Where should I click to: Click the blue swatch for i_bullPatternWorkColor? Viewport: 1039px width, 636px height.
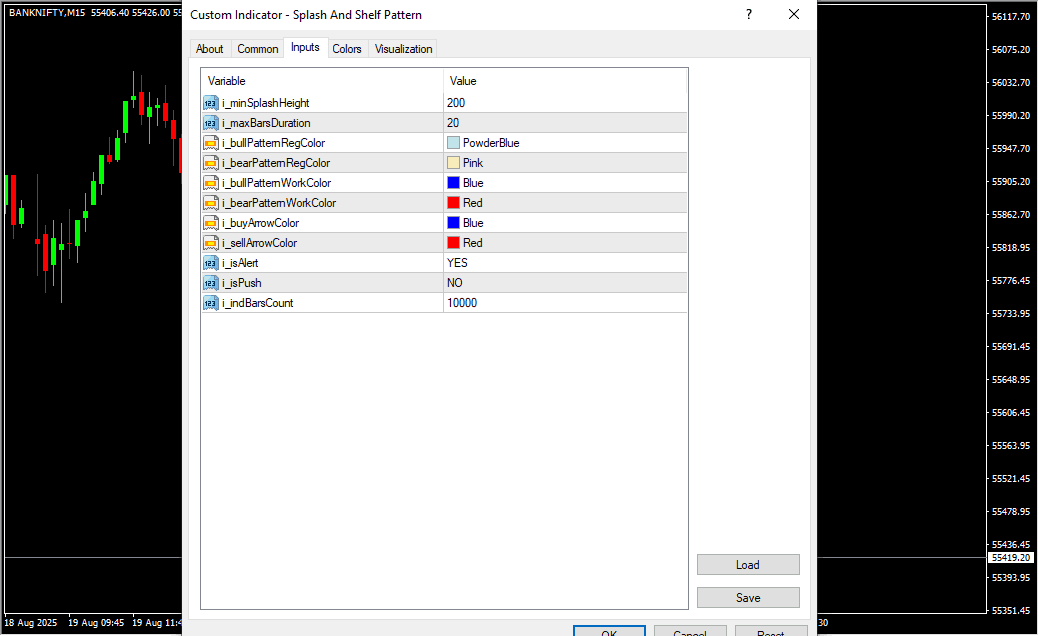point(453,183)
